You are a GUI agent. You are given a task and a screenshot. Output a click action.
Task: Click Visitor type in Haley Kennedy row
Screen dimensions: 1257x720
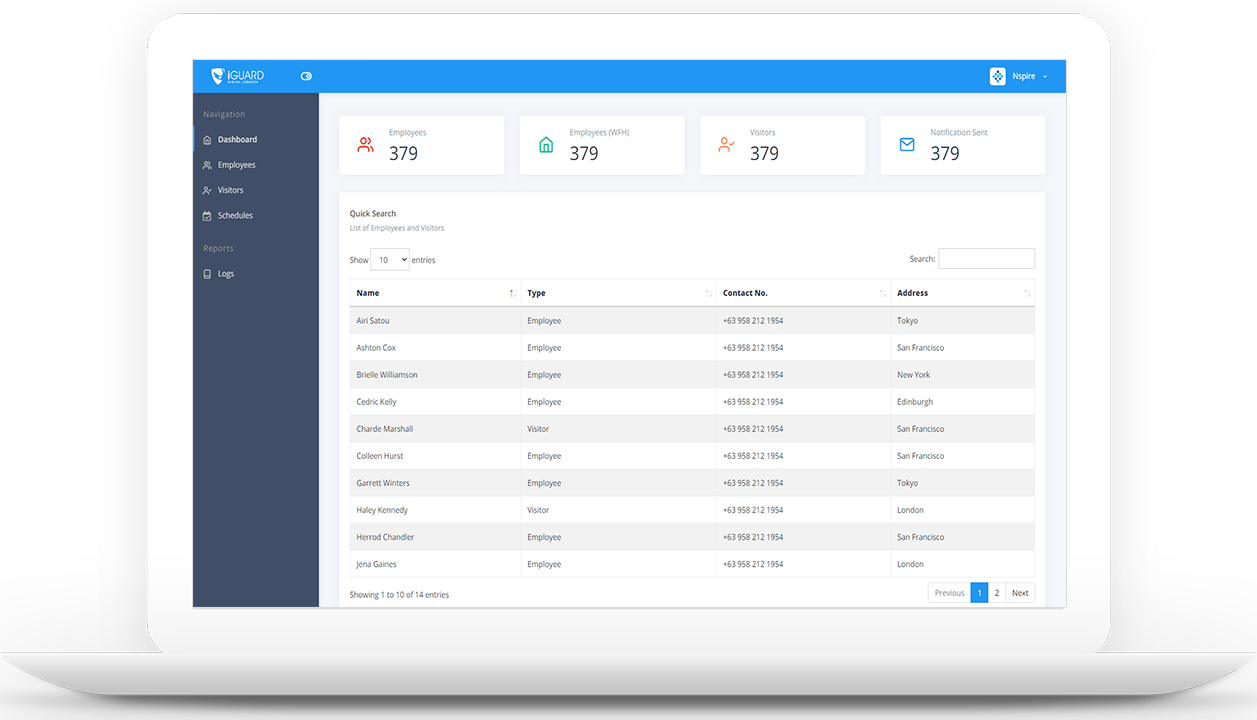538,510
